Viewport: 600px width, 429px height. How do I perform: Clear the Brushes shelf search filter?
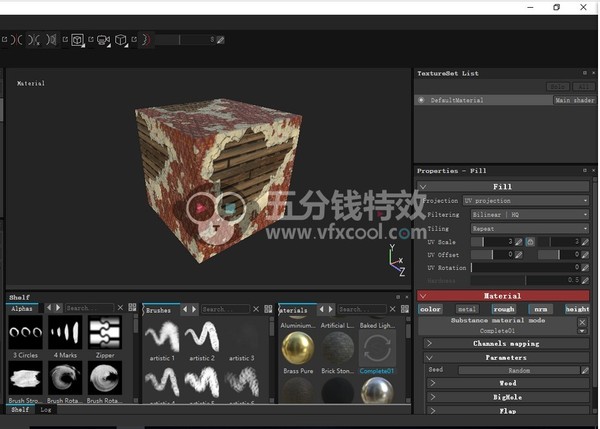pos(258,309)
